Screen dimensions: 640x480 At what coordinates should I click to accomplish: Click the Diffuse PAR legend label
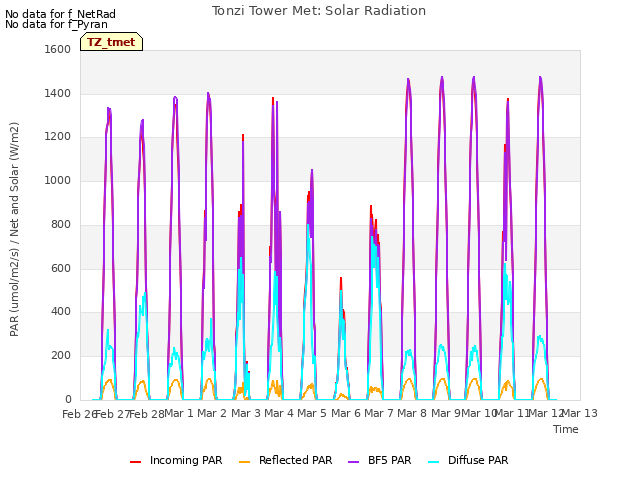coord(478,460)
